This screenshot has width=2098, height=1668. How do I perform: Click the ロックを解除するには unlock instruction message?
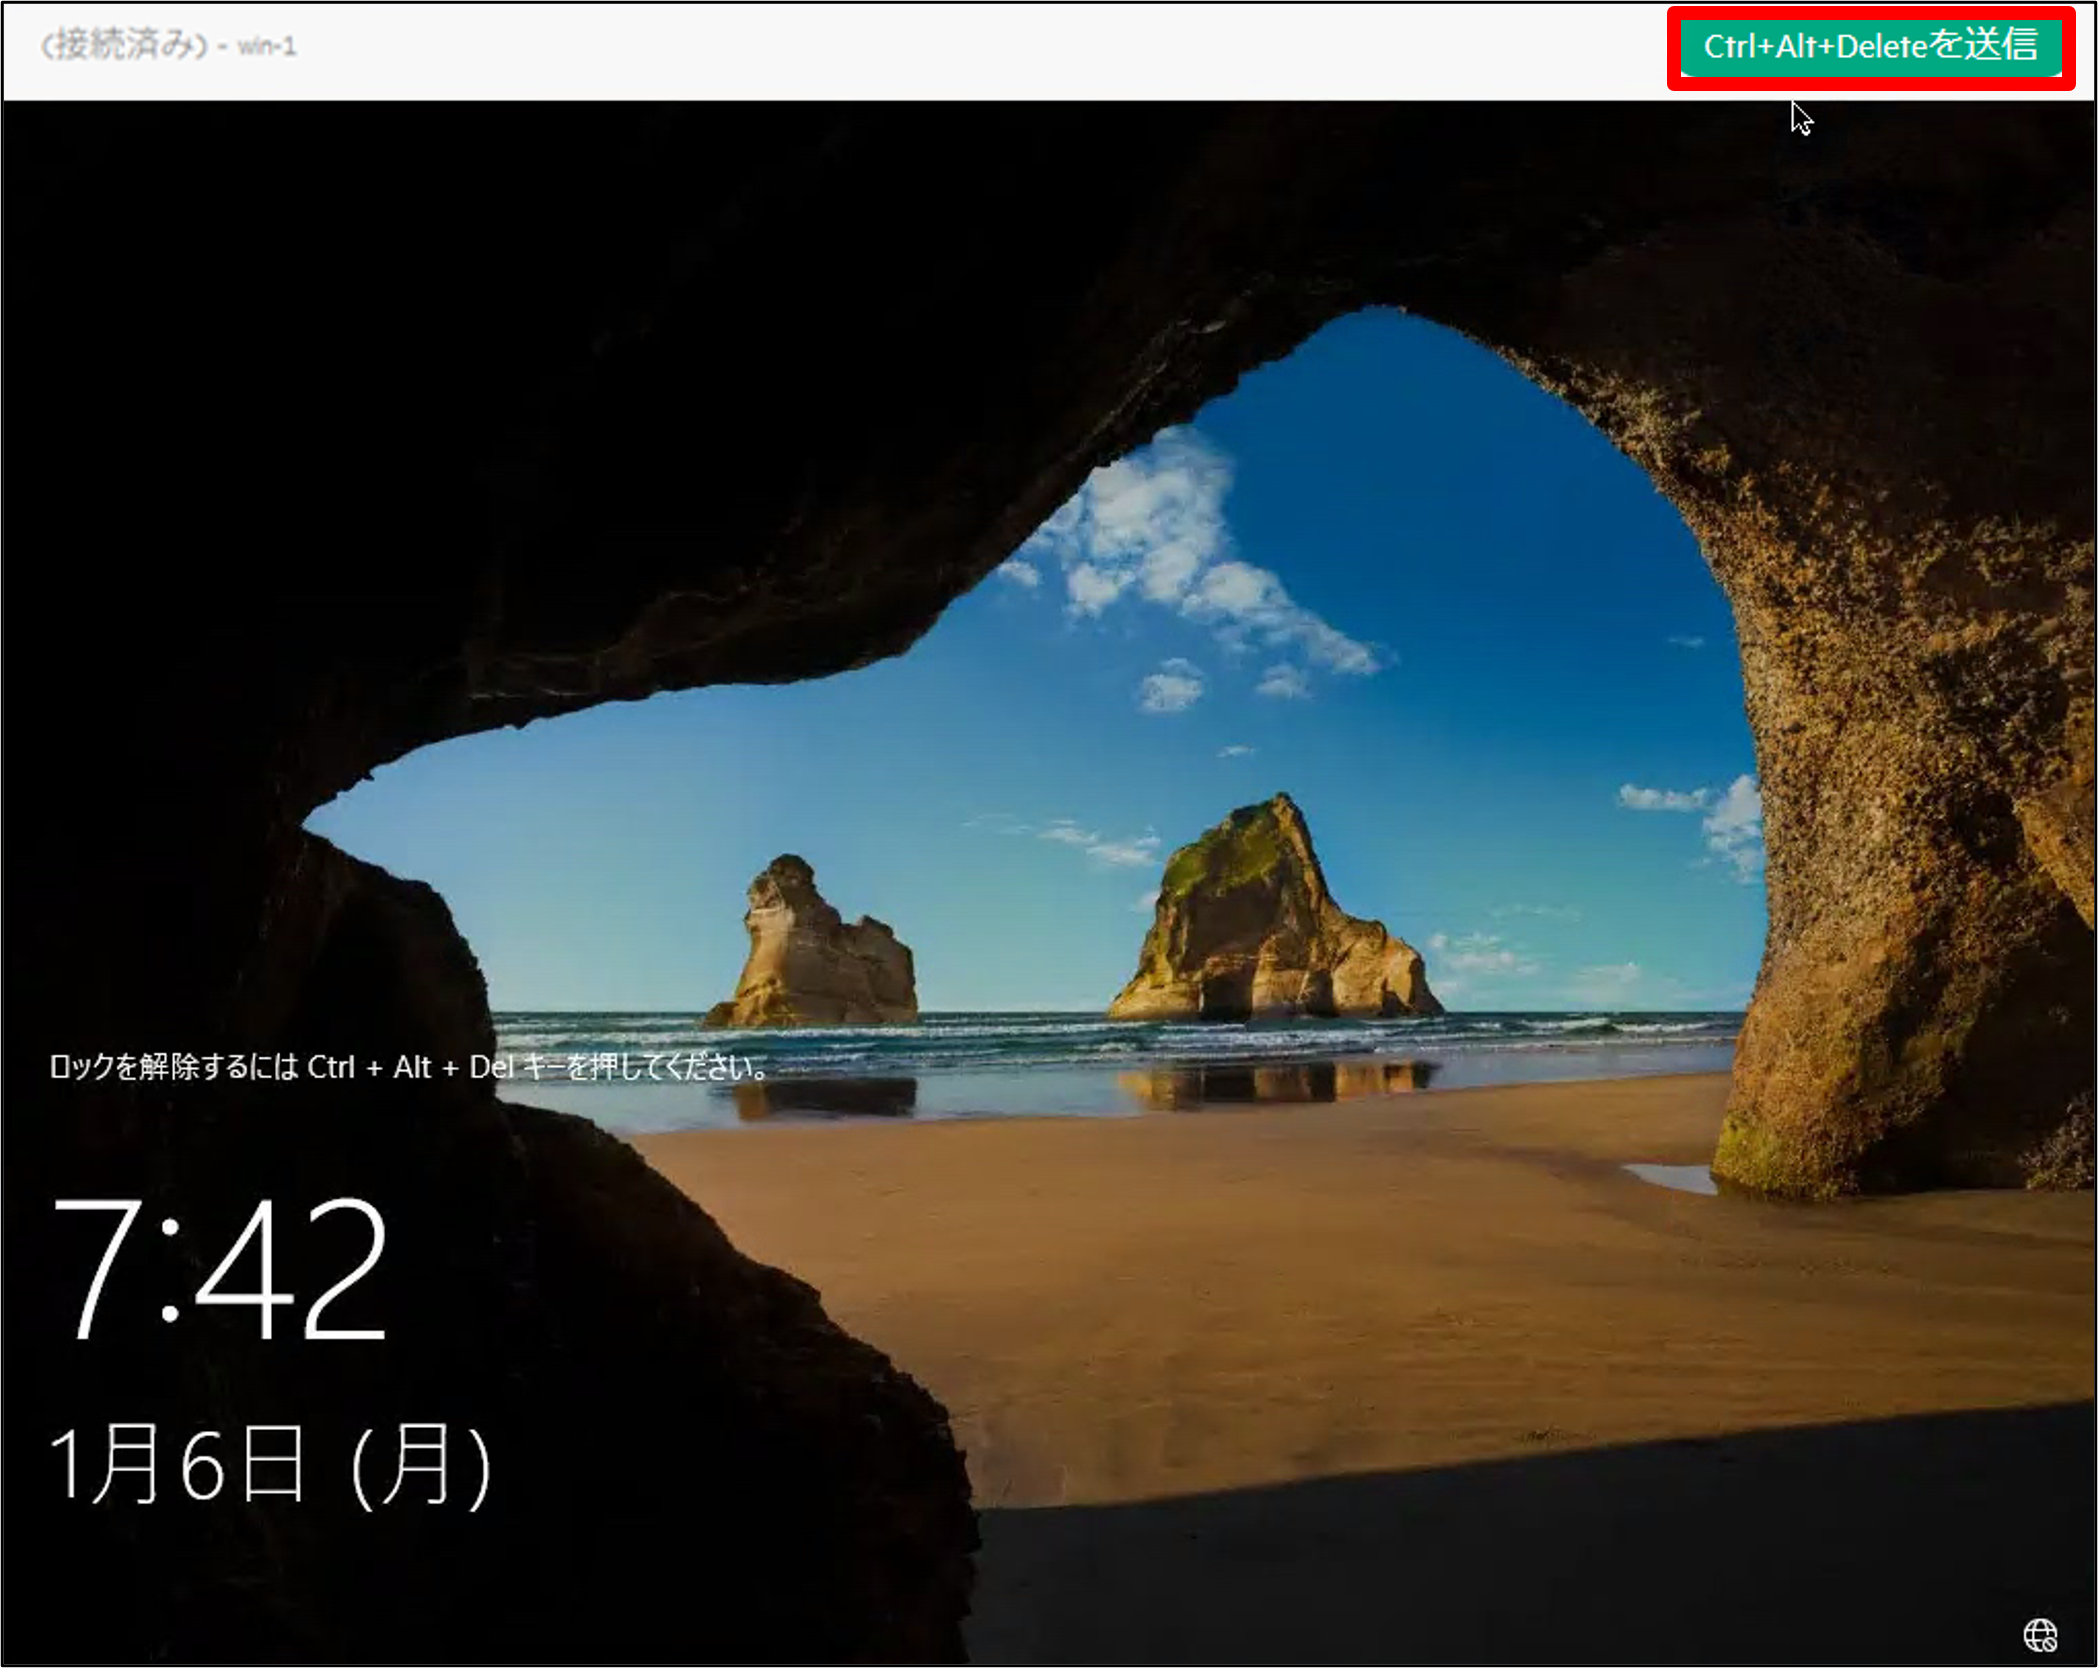pyautogui.click(x=408, y=1067)
